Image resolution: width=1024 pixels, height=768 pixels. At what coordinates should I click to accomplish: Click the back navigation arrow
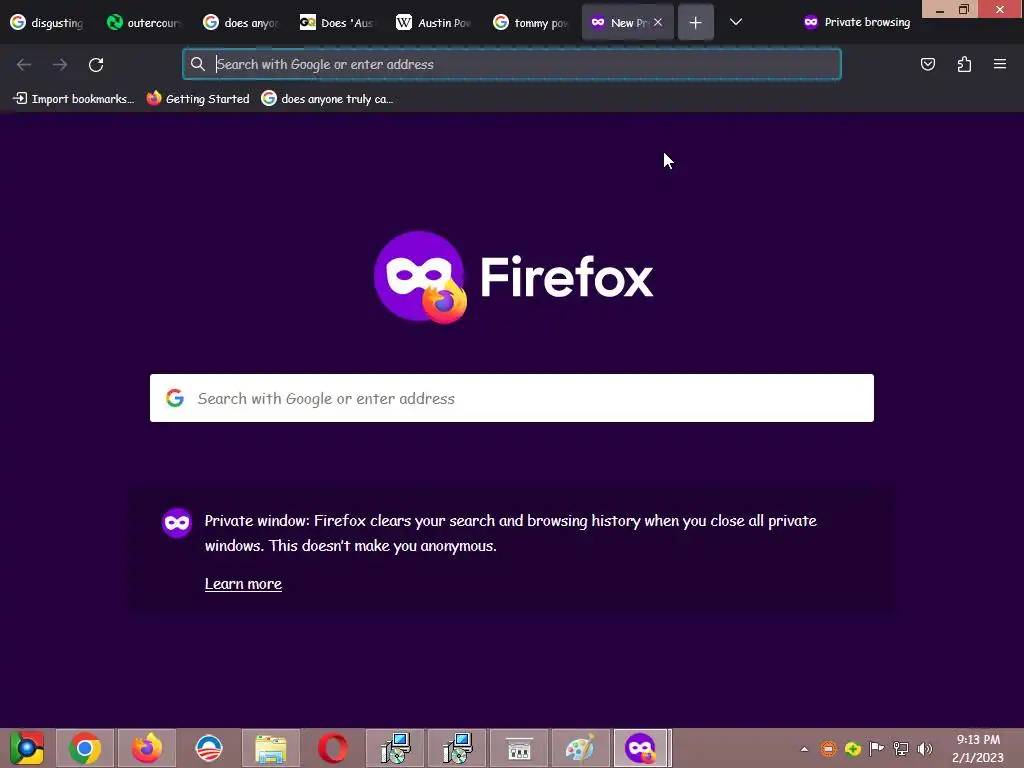(x=24, y=64)
